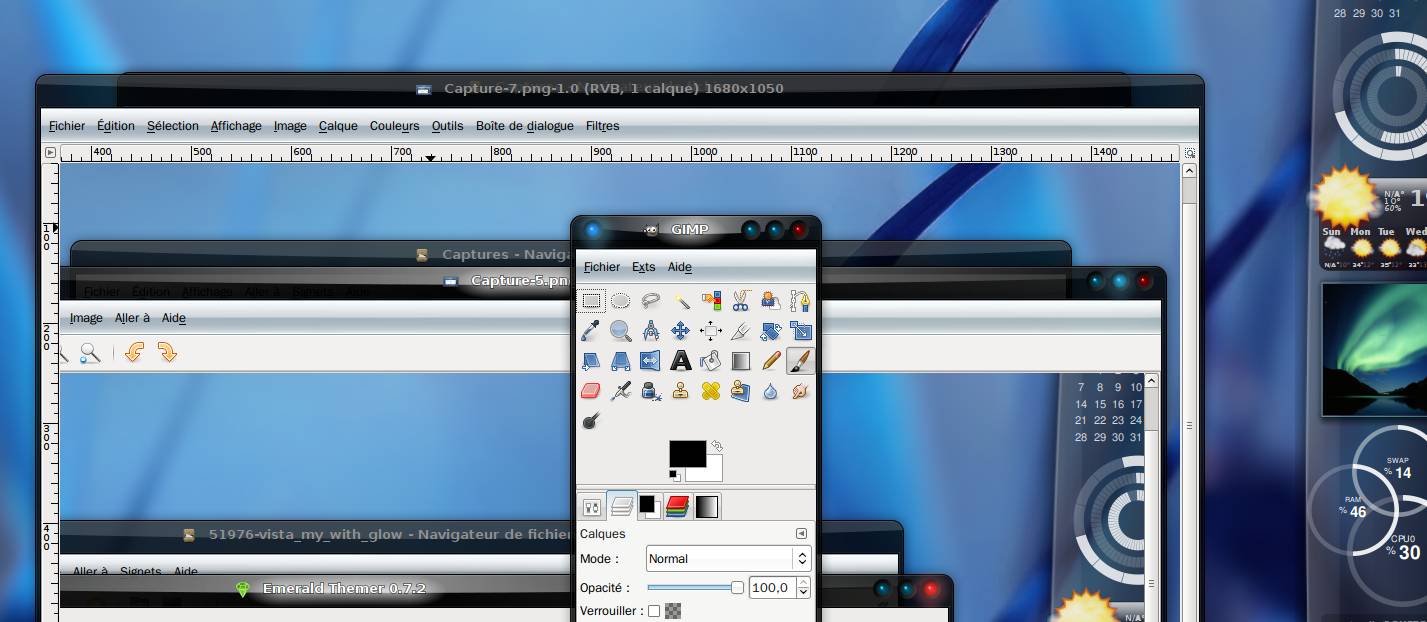Reset colors to default black and white
The width and height of the screenshot is (1427, 622).
[x=675, y=475]
